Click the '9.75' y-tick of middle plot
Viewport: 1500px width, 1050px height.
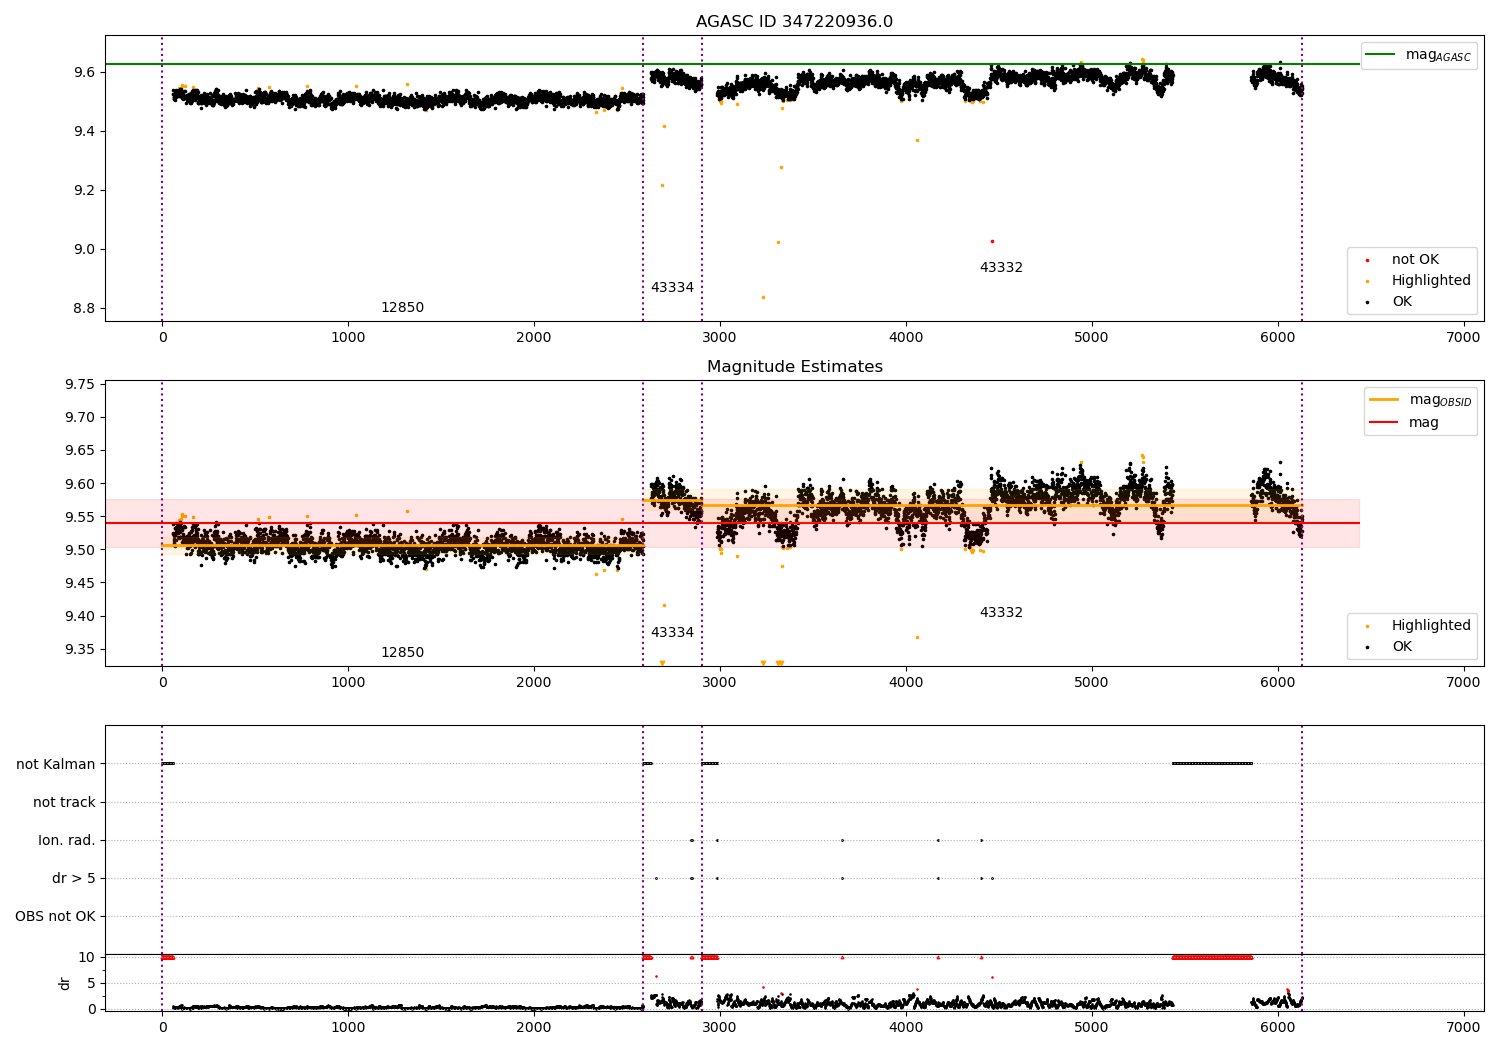click(78, 385)
